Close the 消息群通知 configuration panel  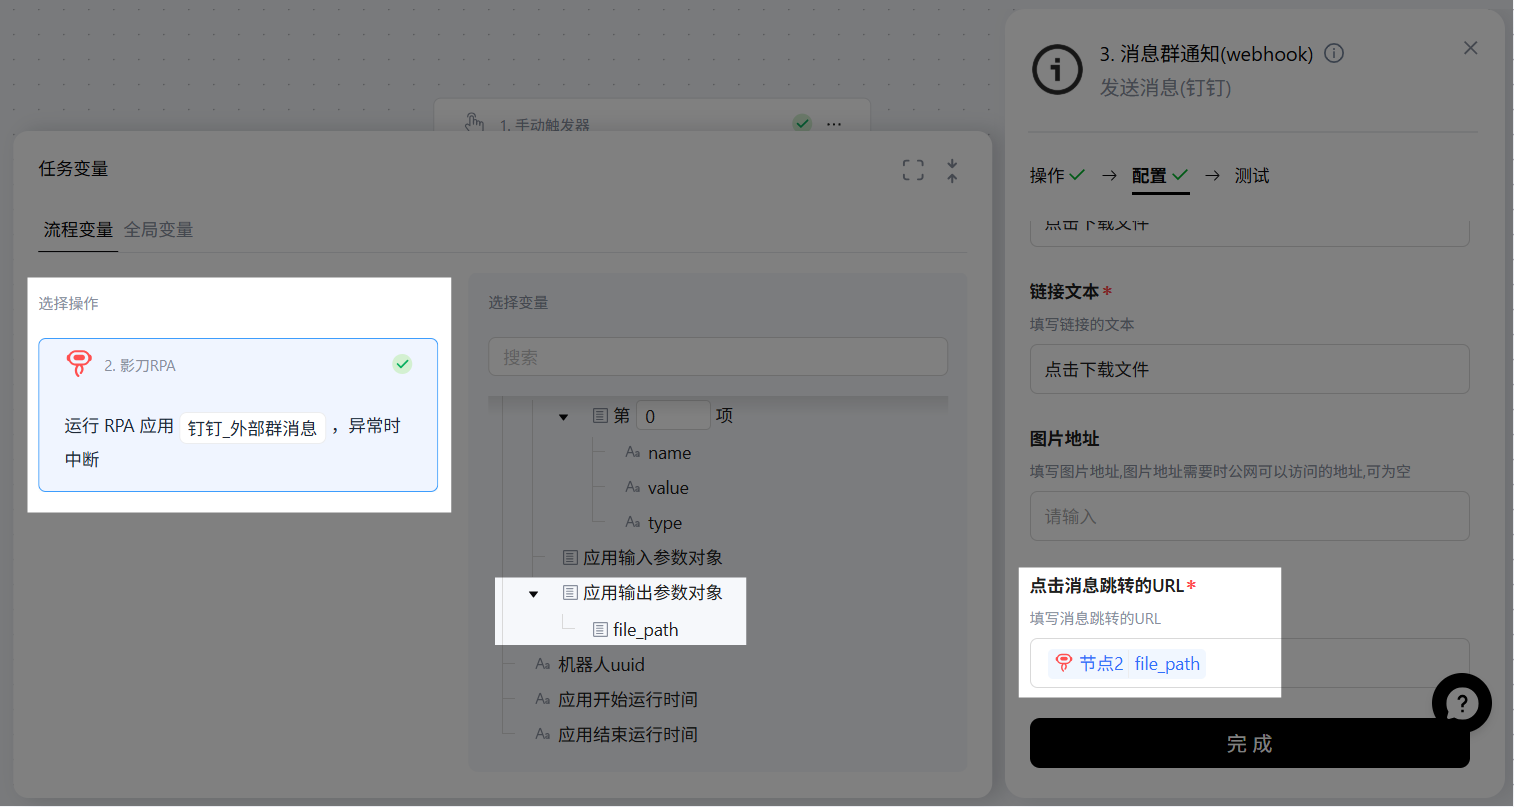coord(1470,48)
